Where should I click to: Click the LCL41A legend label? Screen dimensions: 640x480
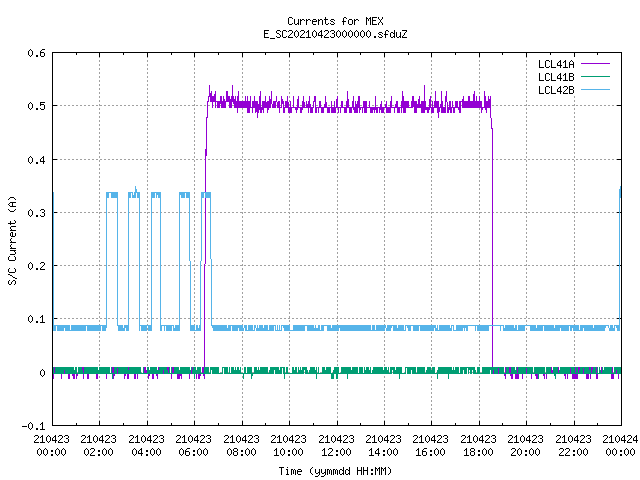click(x=556, y=64)
